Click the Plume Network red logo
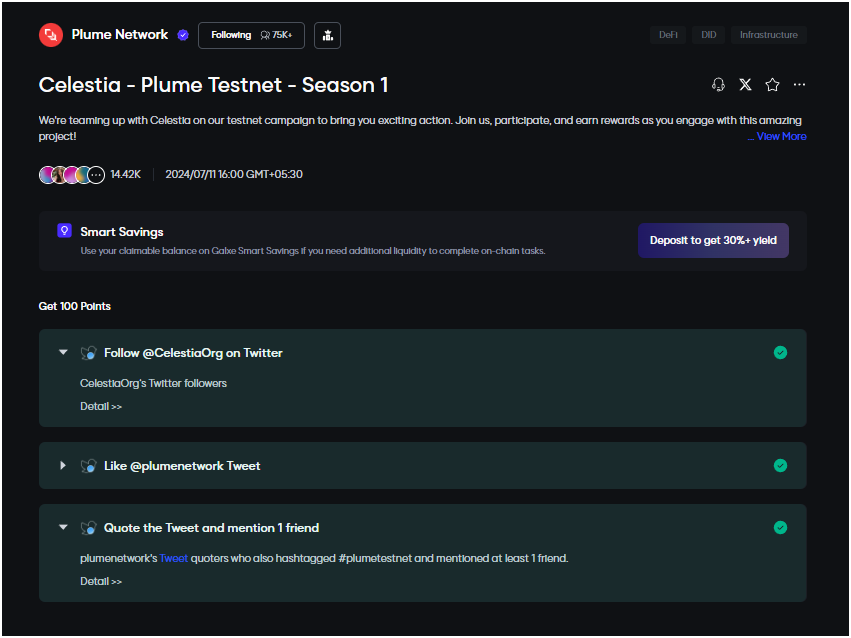The width and height of the screenshot is (851, 638). tap(51, 35)
